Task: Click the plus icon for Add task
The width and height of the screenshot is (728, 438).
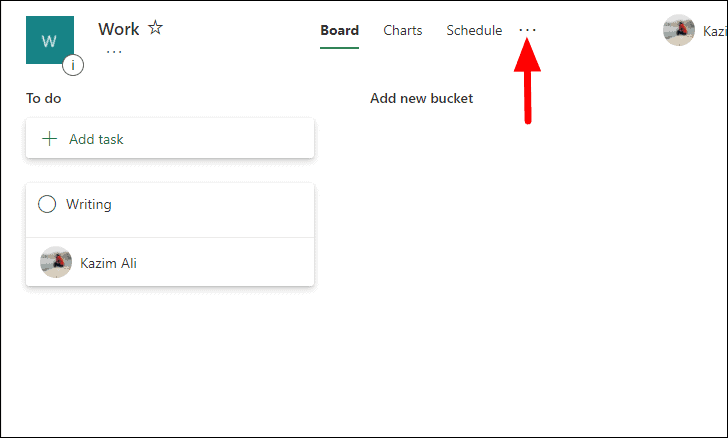Action: (x=49, y=138)
